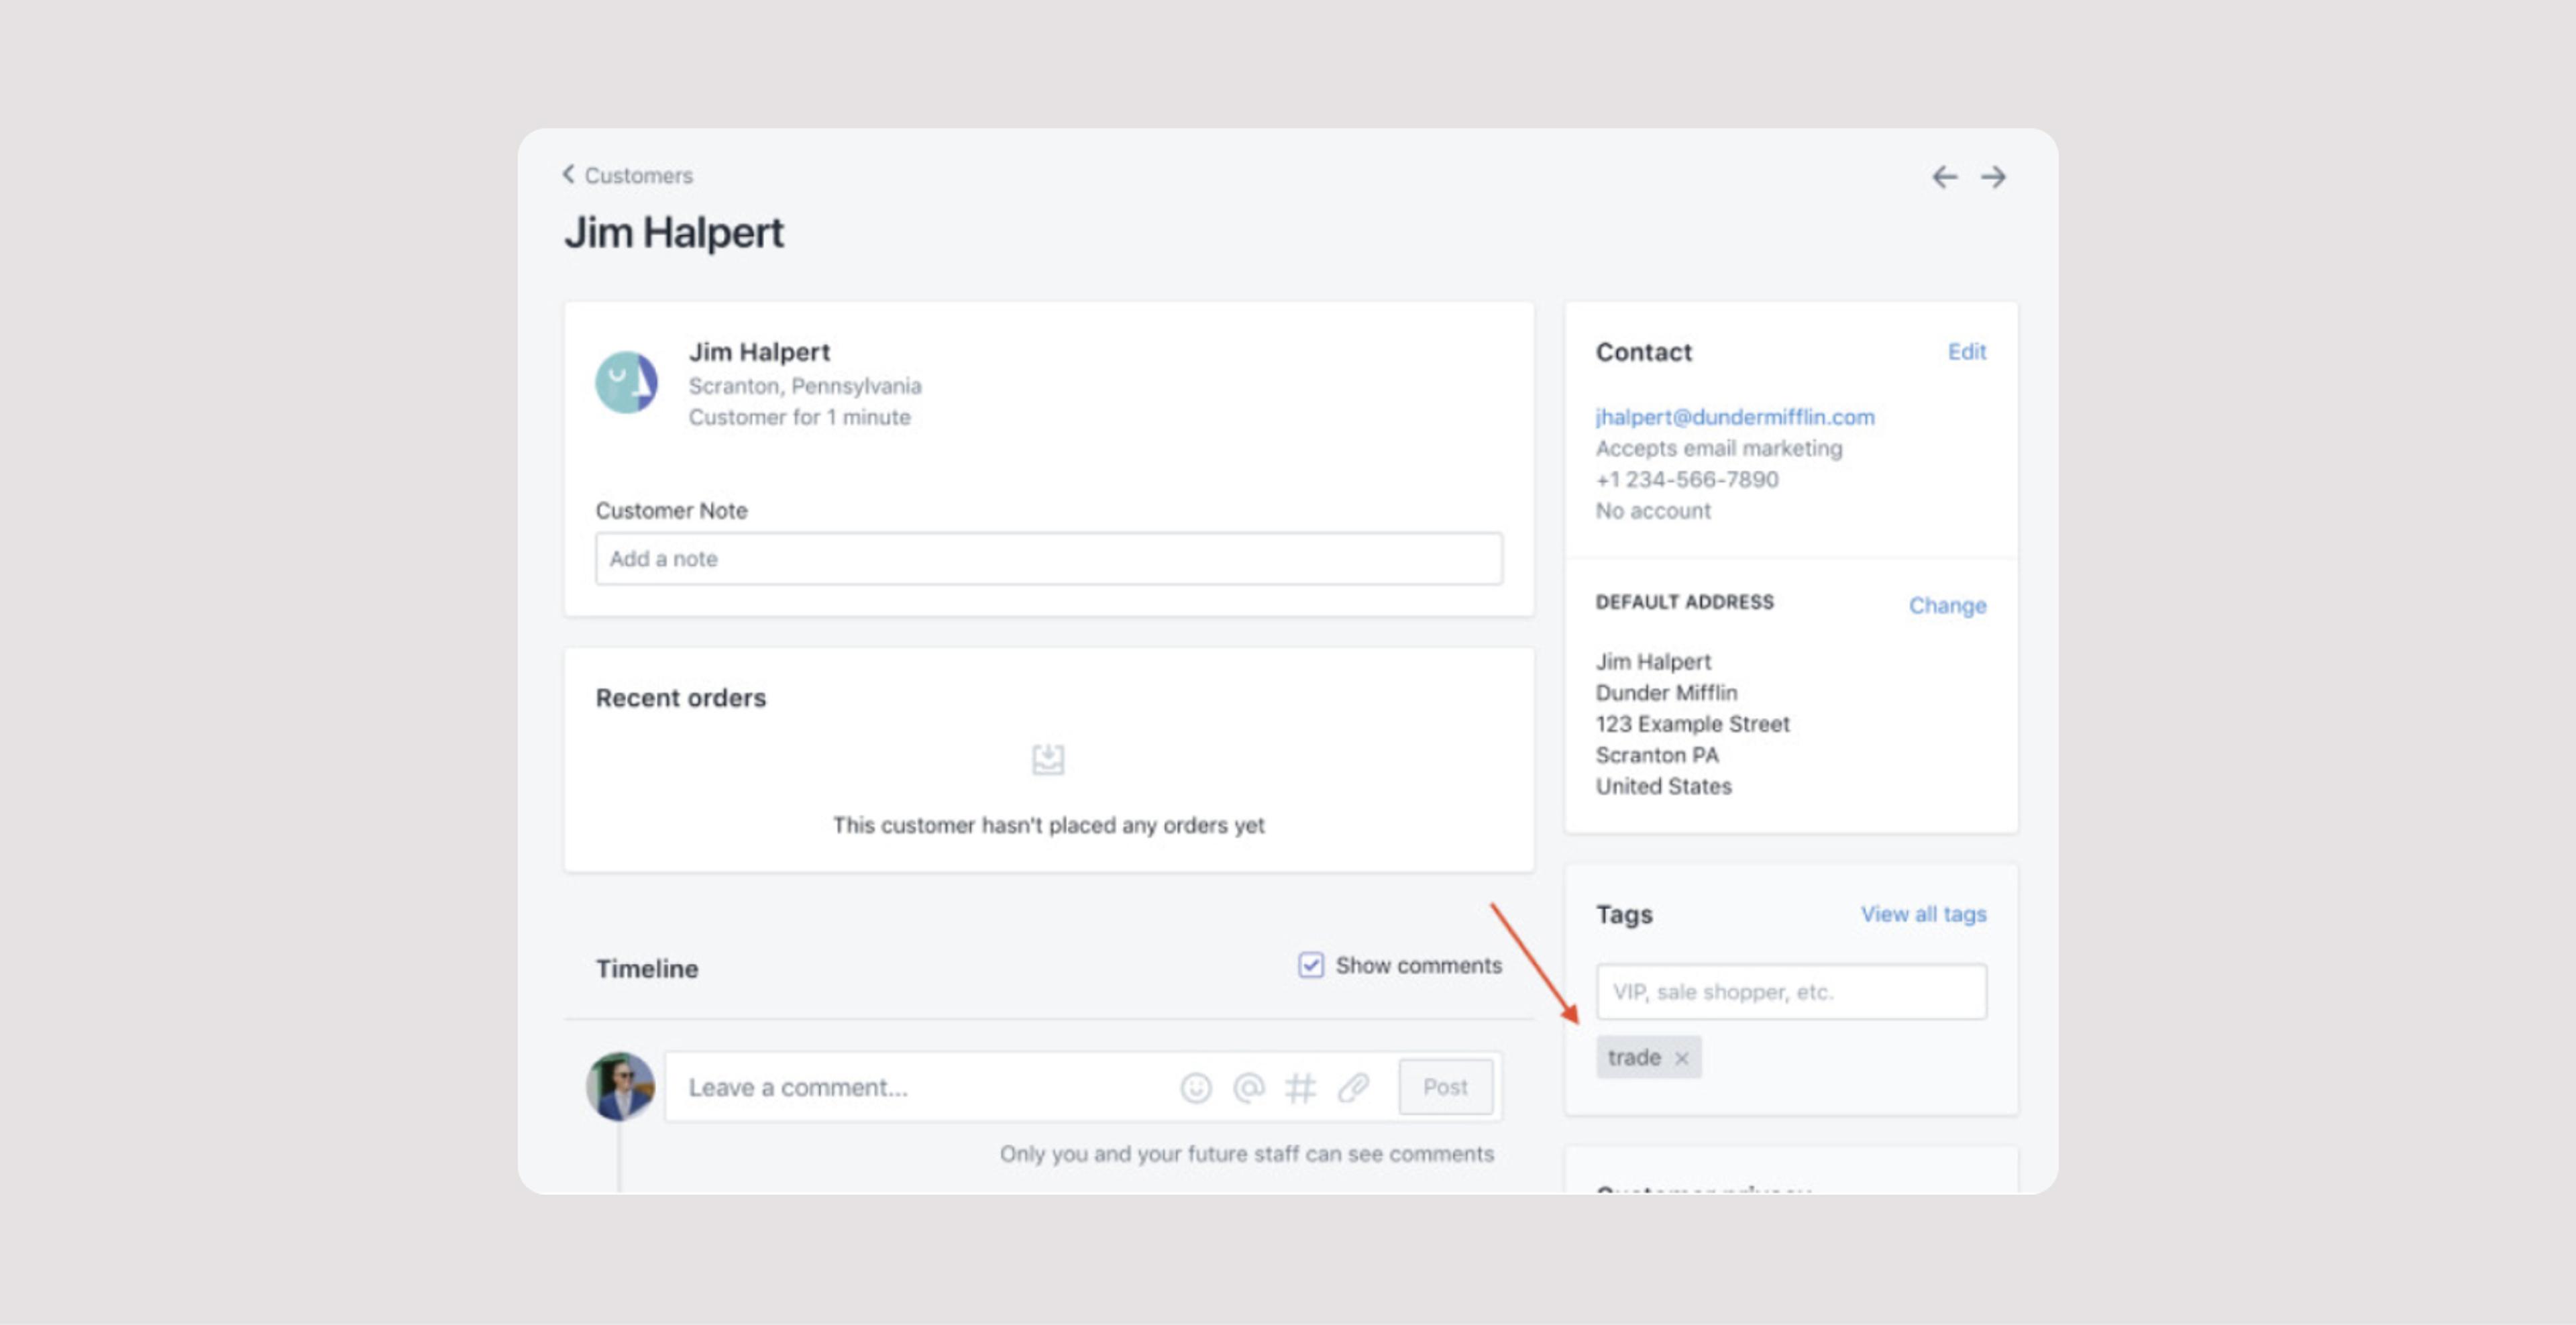Viewport: 2576px width, 1325px height.
Task: Edit contact information
Action: 1966,352
